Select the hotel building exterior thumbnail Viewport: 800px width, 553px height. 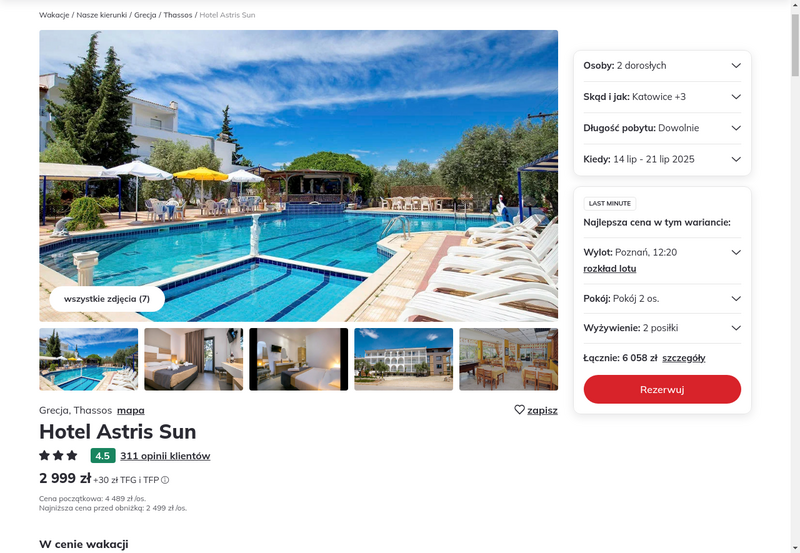404,359
